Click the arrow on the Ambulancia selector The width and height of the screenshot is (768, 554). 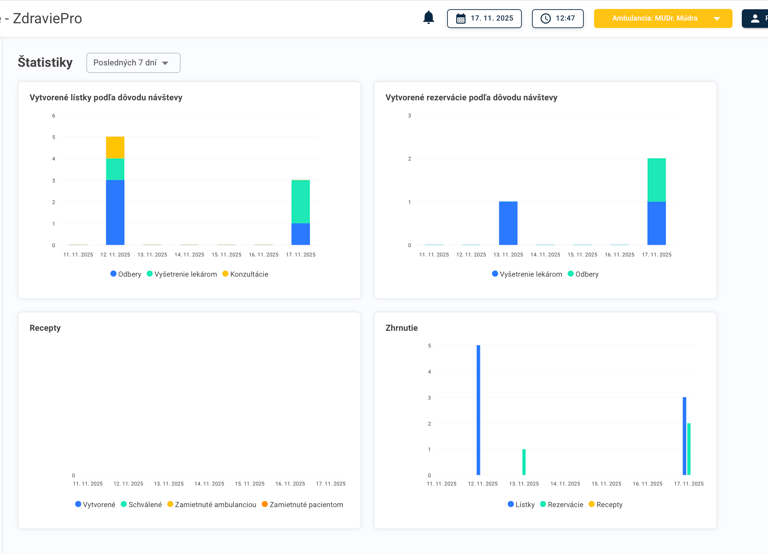[x=717, y=19]
